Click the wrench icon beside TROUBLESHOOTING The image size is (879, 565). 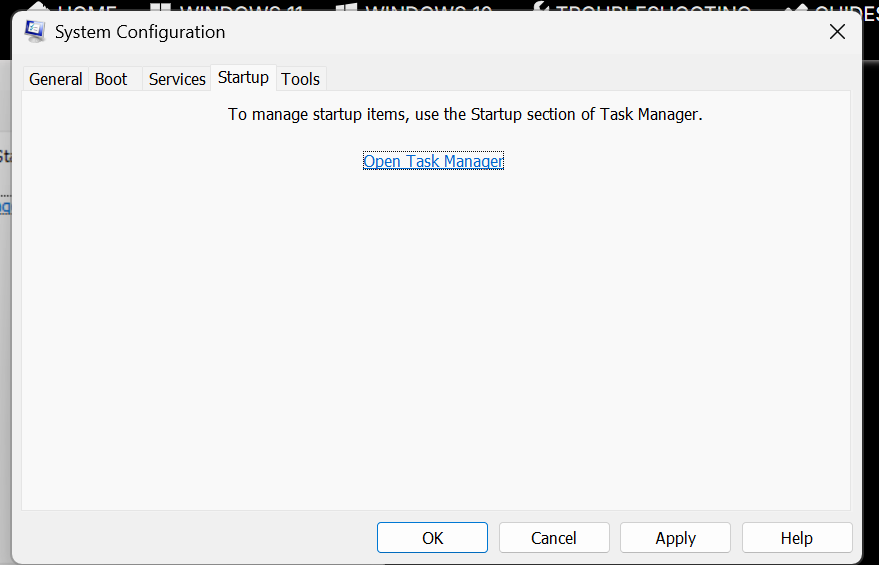pyautogui.click(x=541, y=6)
